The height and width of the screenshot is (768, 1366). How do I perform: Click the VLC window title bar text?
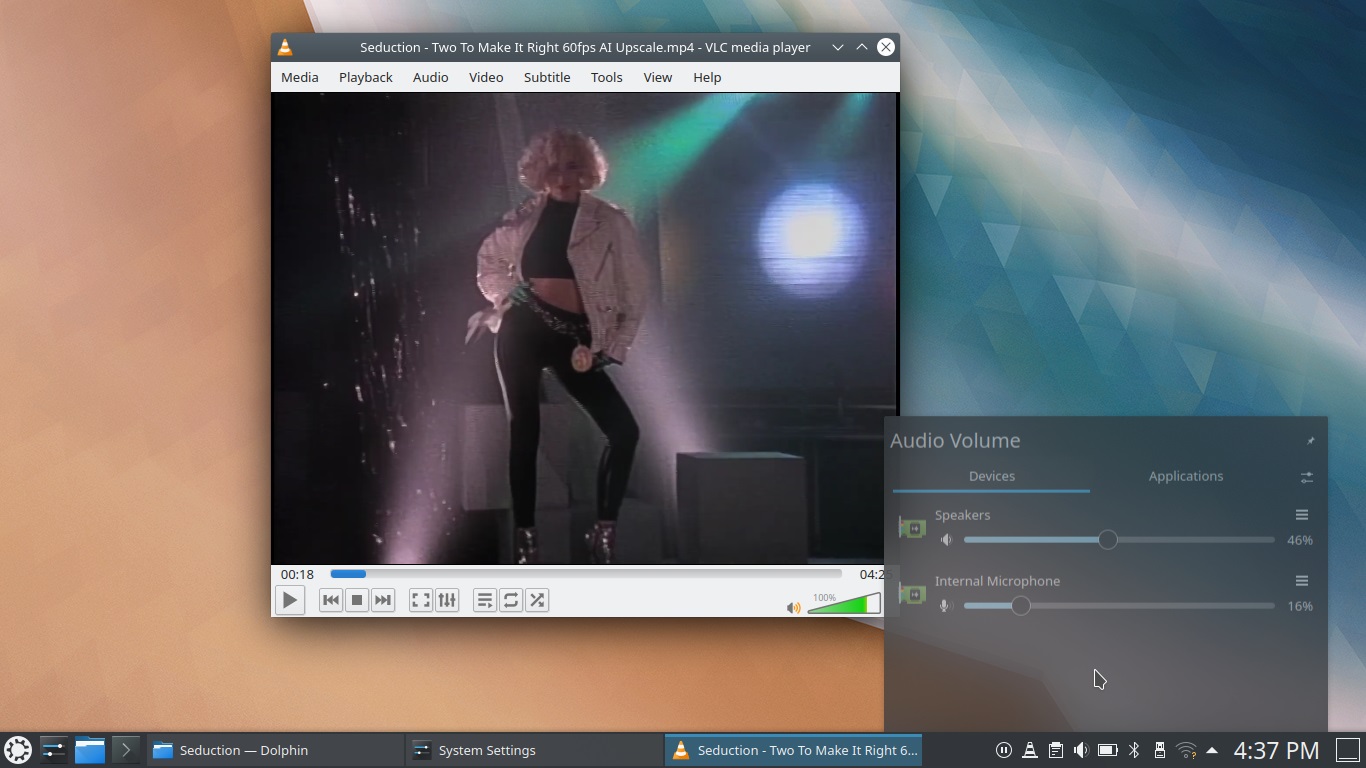[585, 47]
